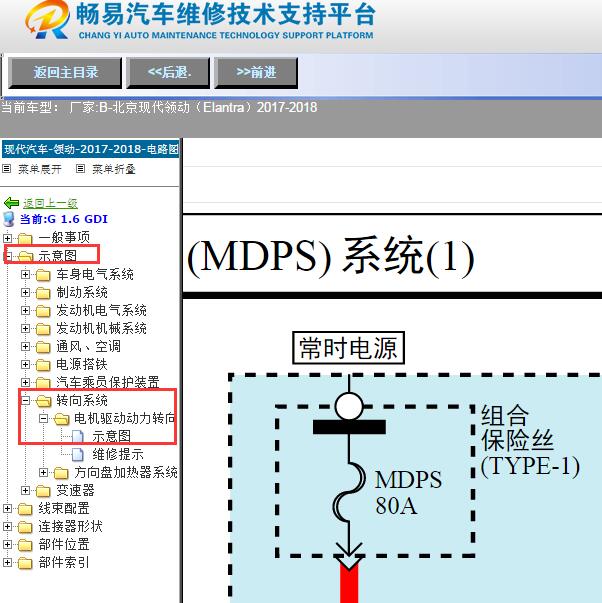Collapse the 电机驱动动力转向 node

pos(43,418)
